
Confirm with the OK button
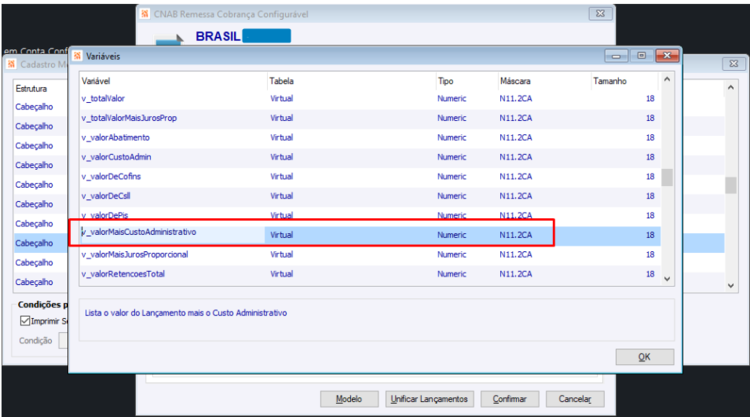pyautogui.click(x=644, y=357)
